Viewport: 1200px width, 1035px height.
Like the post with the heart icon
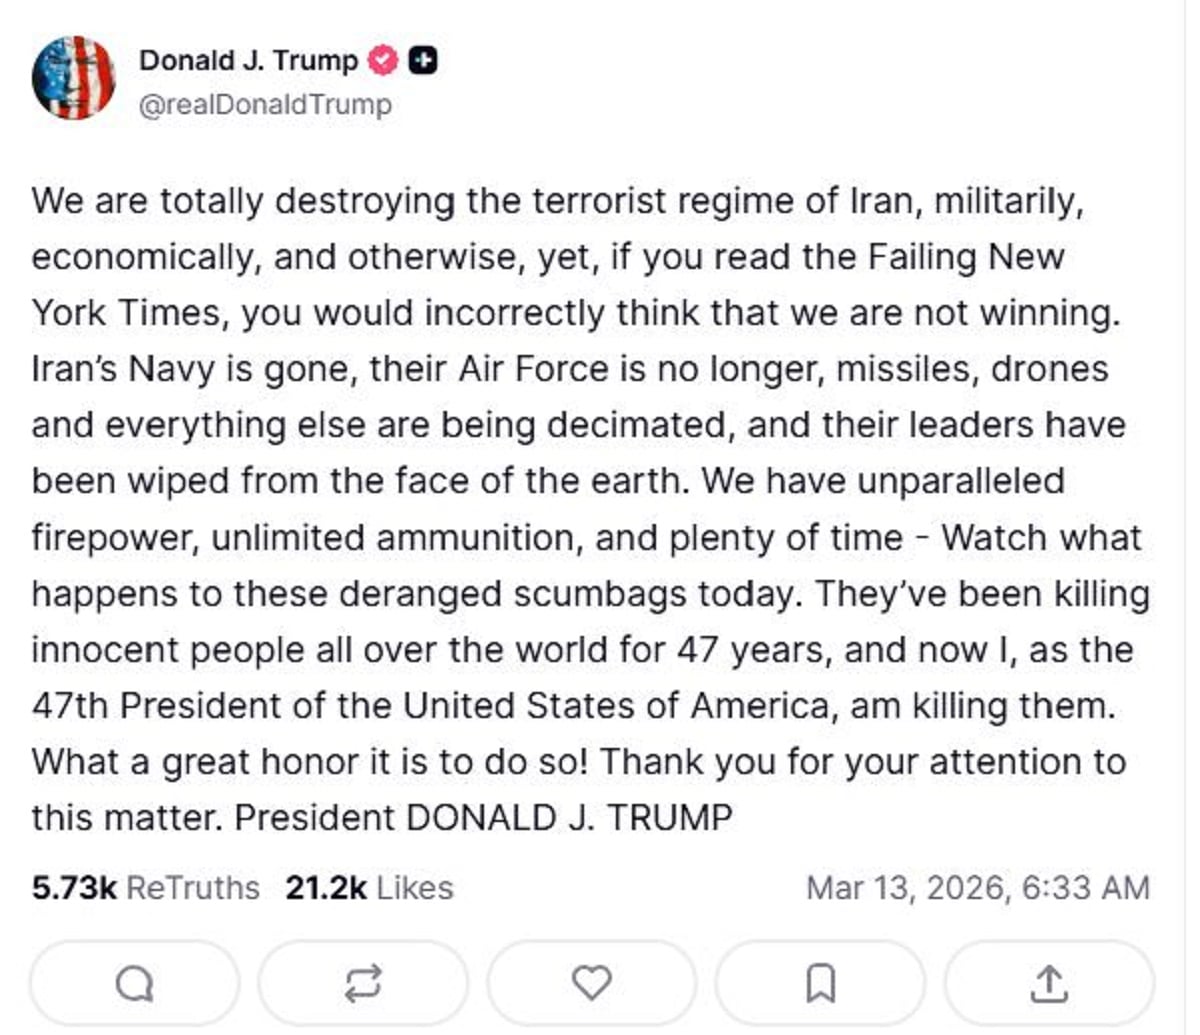click(x=591, y=984)
